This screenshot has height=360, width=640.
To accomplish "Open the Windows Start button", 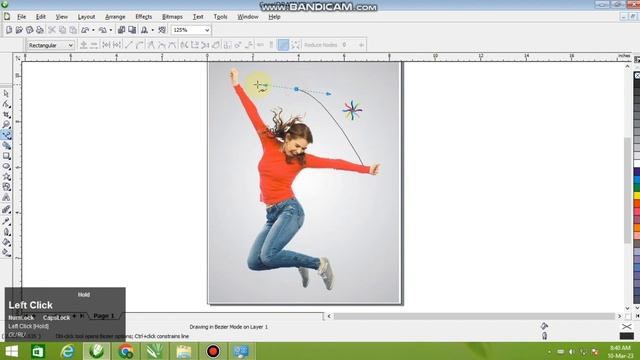I will coord(11,351).
